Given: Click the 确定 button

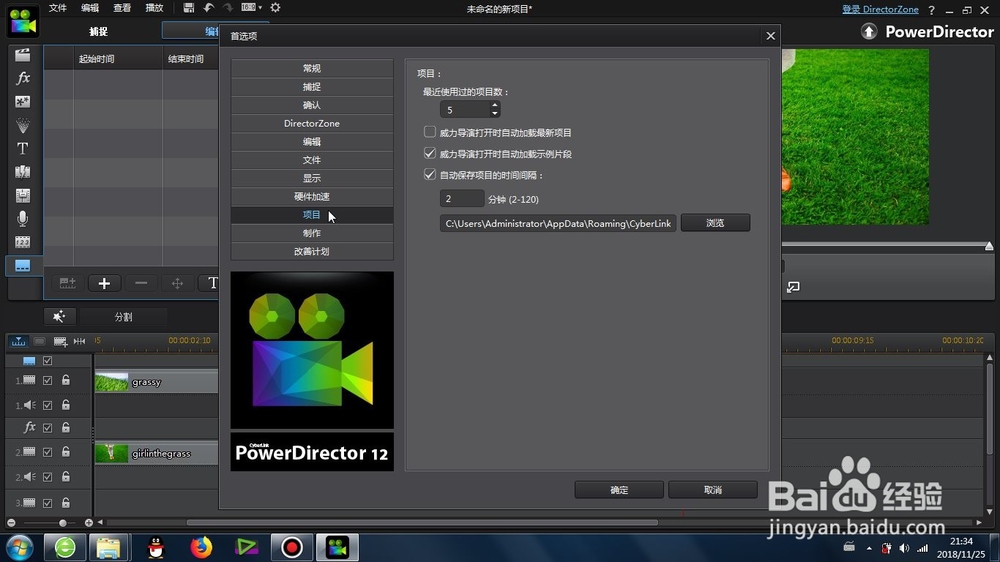Looking at the screenshot, I should [619, 490].
